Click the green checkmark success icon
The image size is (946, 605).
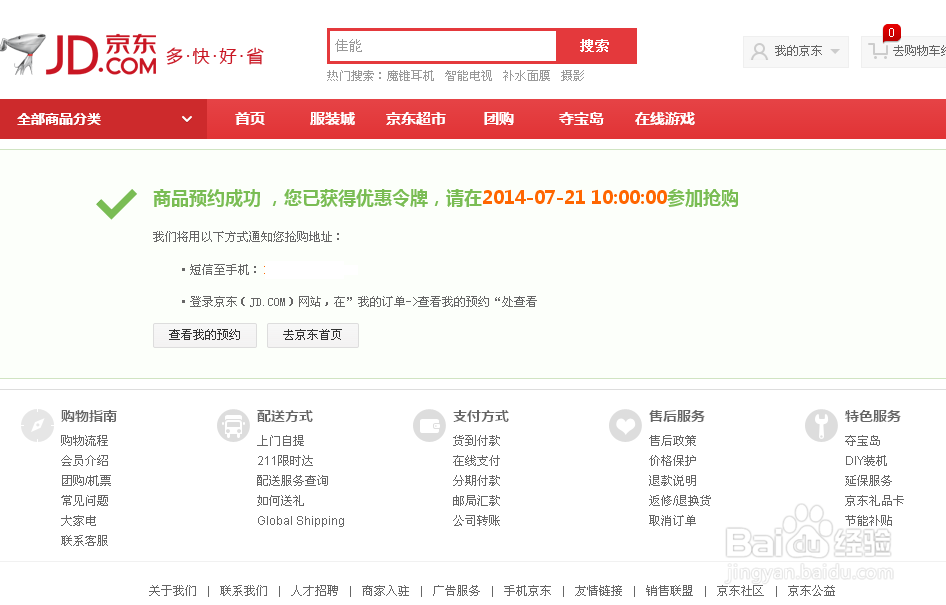tap(116, 204)
